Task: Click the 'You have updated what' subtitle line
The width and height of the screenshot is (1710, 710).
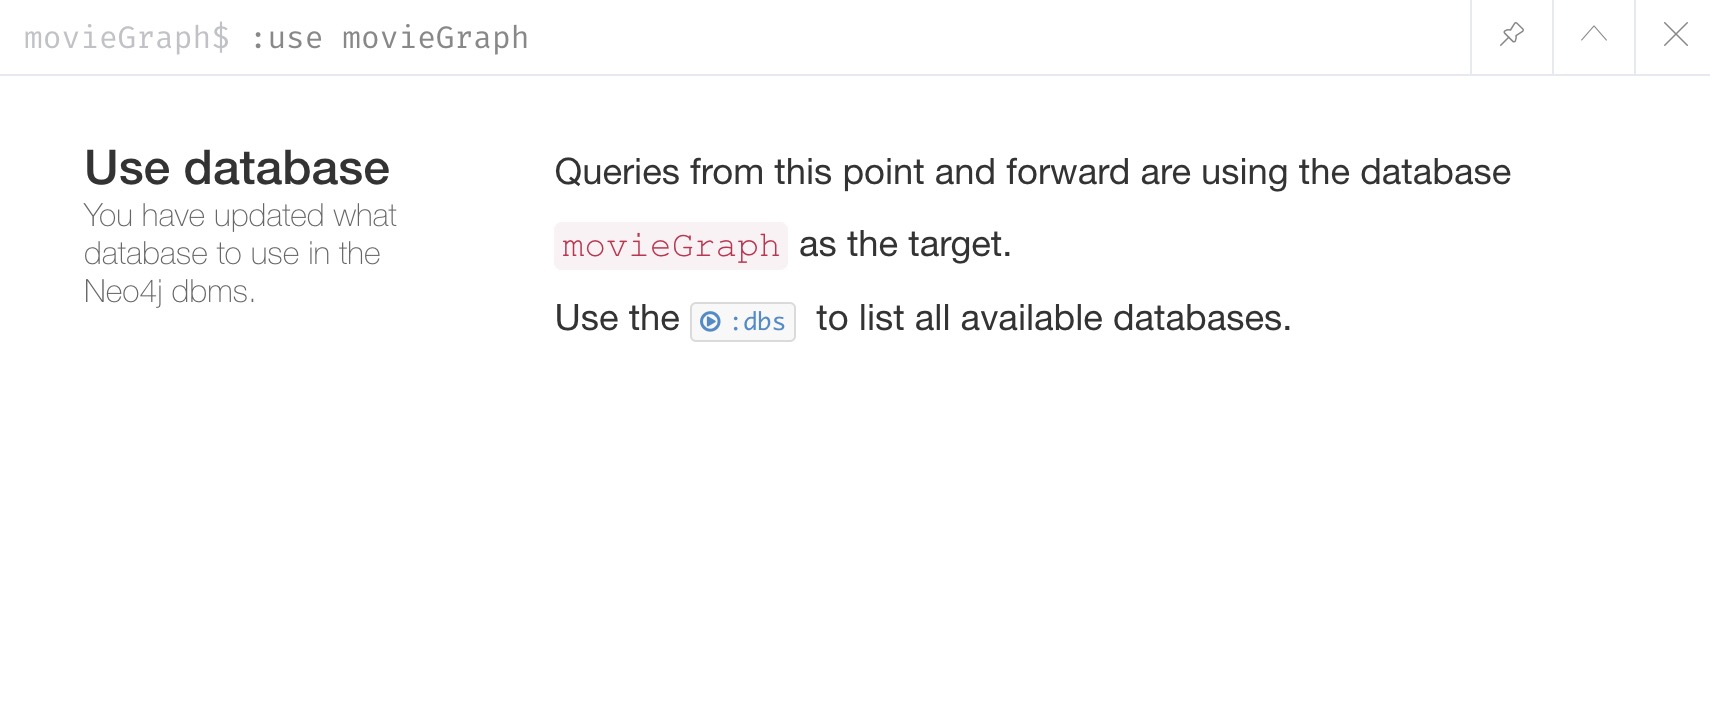Action: 240,215
